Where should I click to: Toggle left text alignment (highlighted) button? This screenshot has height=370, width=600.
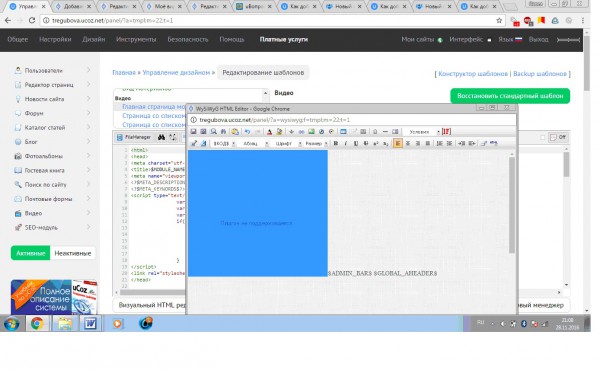(x=398, y=143)
